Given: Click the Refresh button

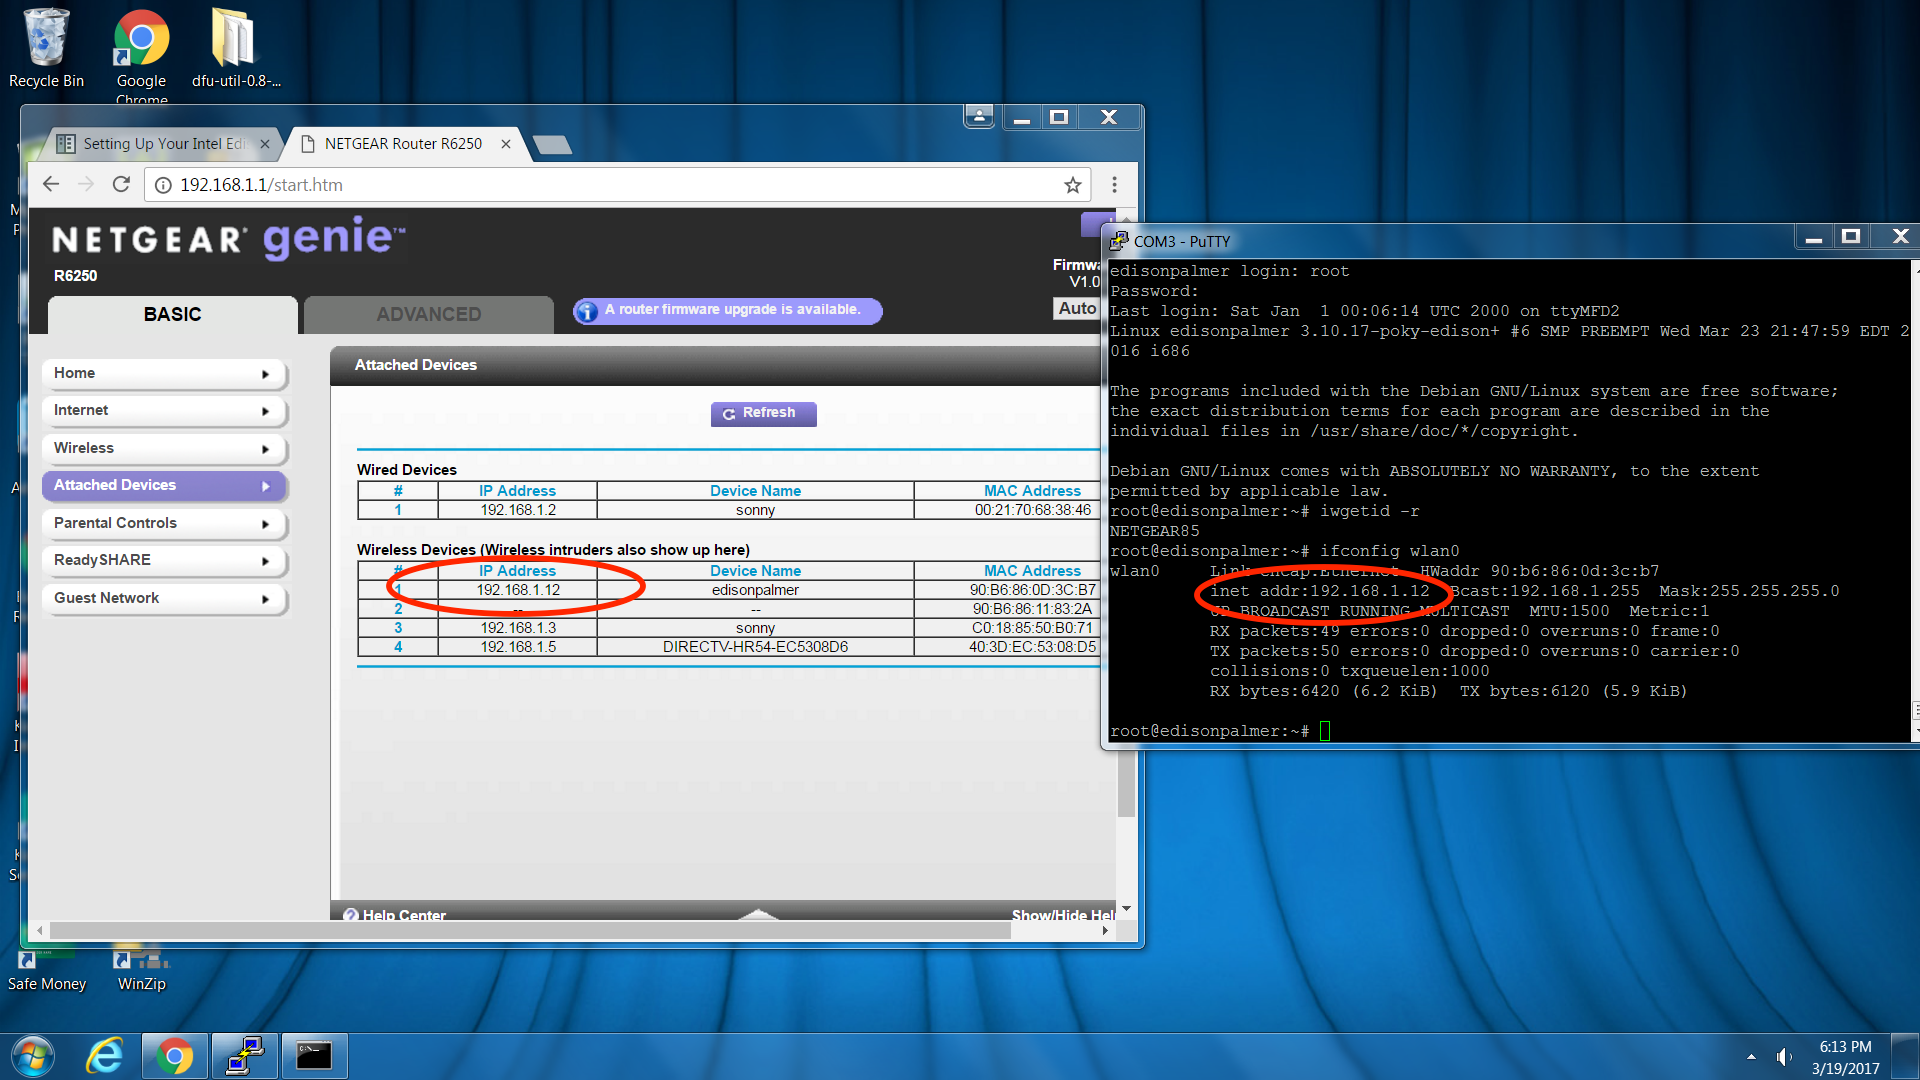Looking at the screenshot, I should pyautogui.click(x=763, y=413).
